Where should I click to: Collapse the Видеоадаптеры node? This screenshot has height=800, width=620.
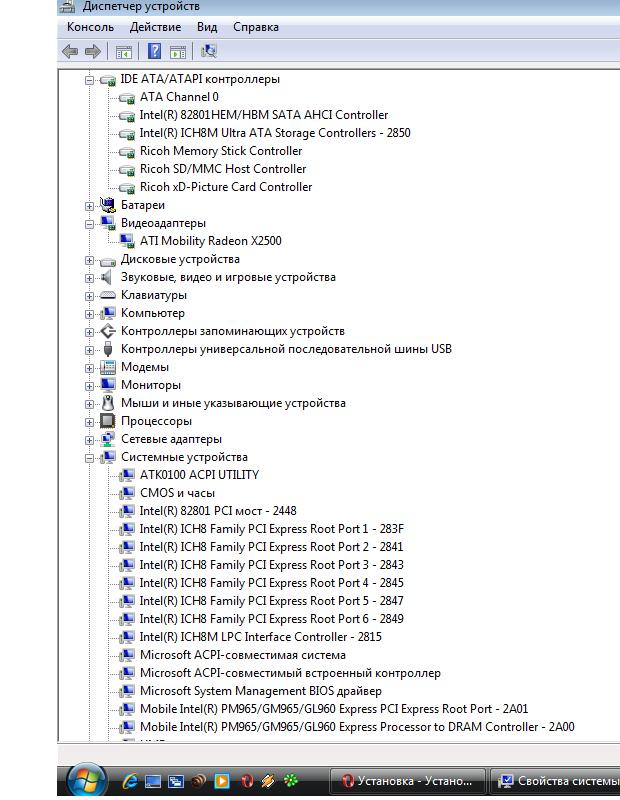pos(89,224)
